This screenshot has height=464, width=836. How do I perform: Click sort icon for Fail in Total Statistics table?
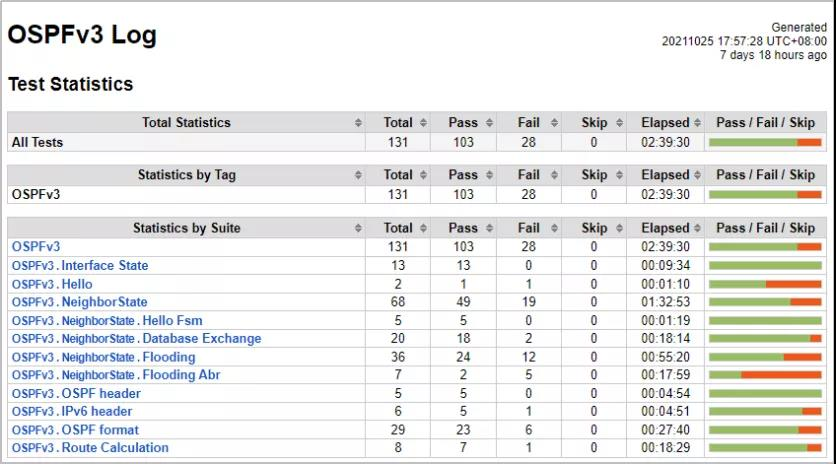556,123
